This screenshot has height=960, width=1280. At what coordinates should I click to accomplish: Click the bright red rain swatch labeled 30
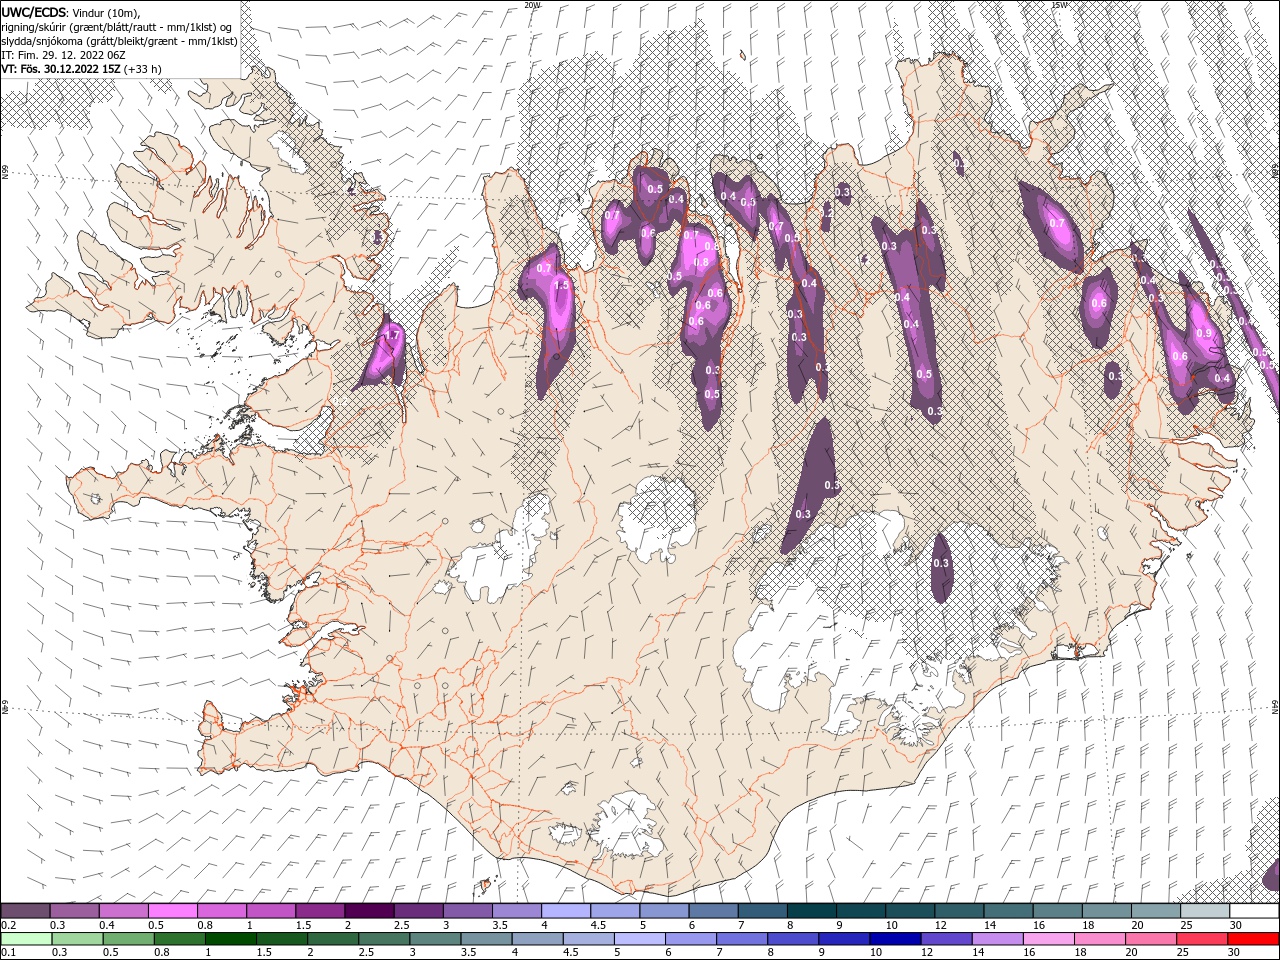point(1253,938)
